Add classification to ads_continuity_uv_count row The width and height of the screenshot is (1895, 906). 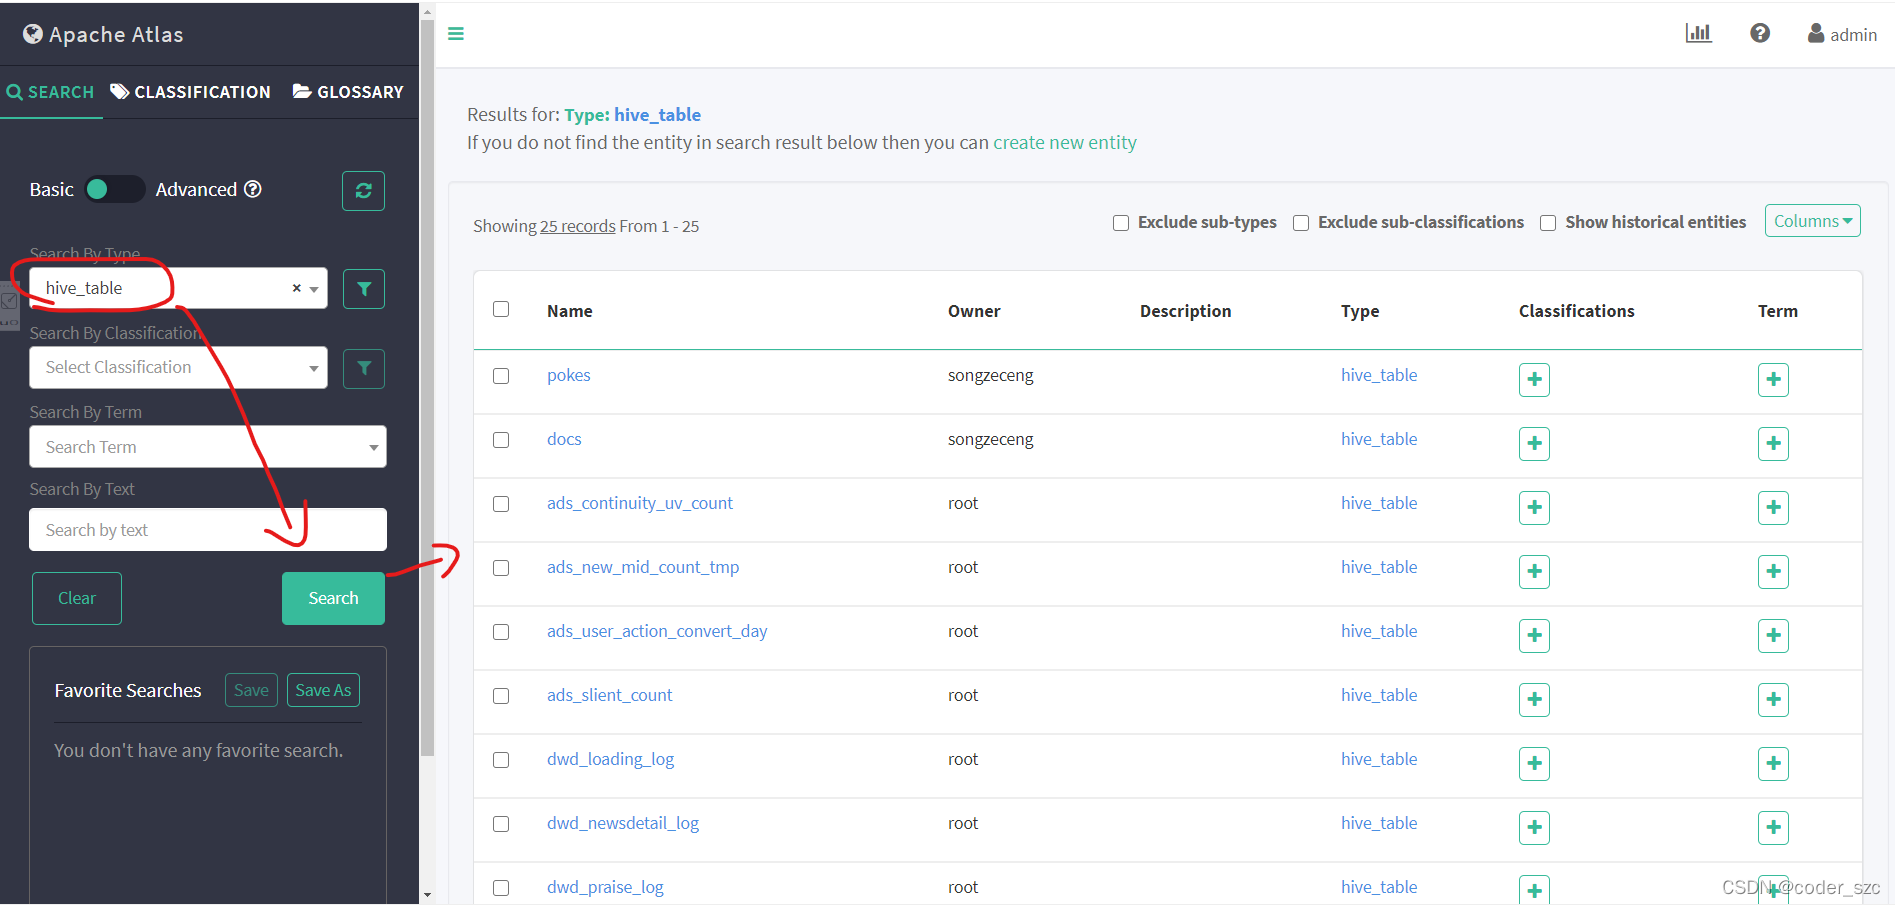1534,508
